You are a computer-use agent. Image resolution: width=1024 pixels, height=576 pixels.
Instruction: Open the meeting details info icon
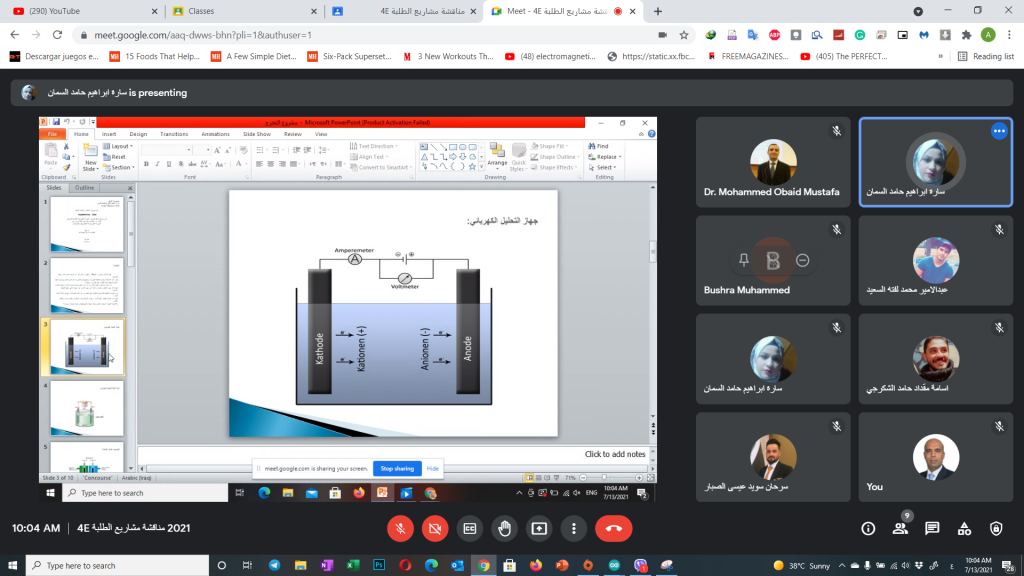coord(868,528)
